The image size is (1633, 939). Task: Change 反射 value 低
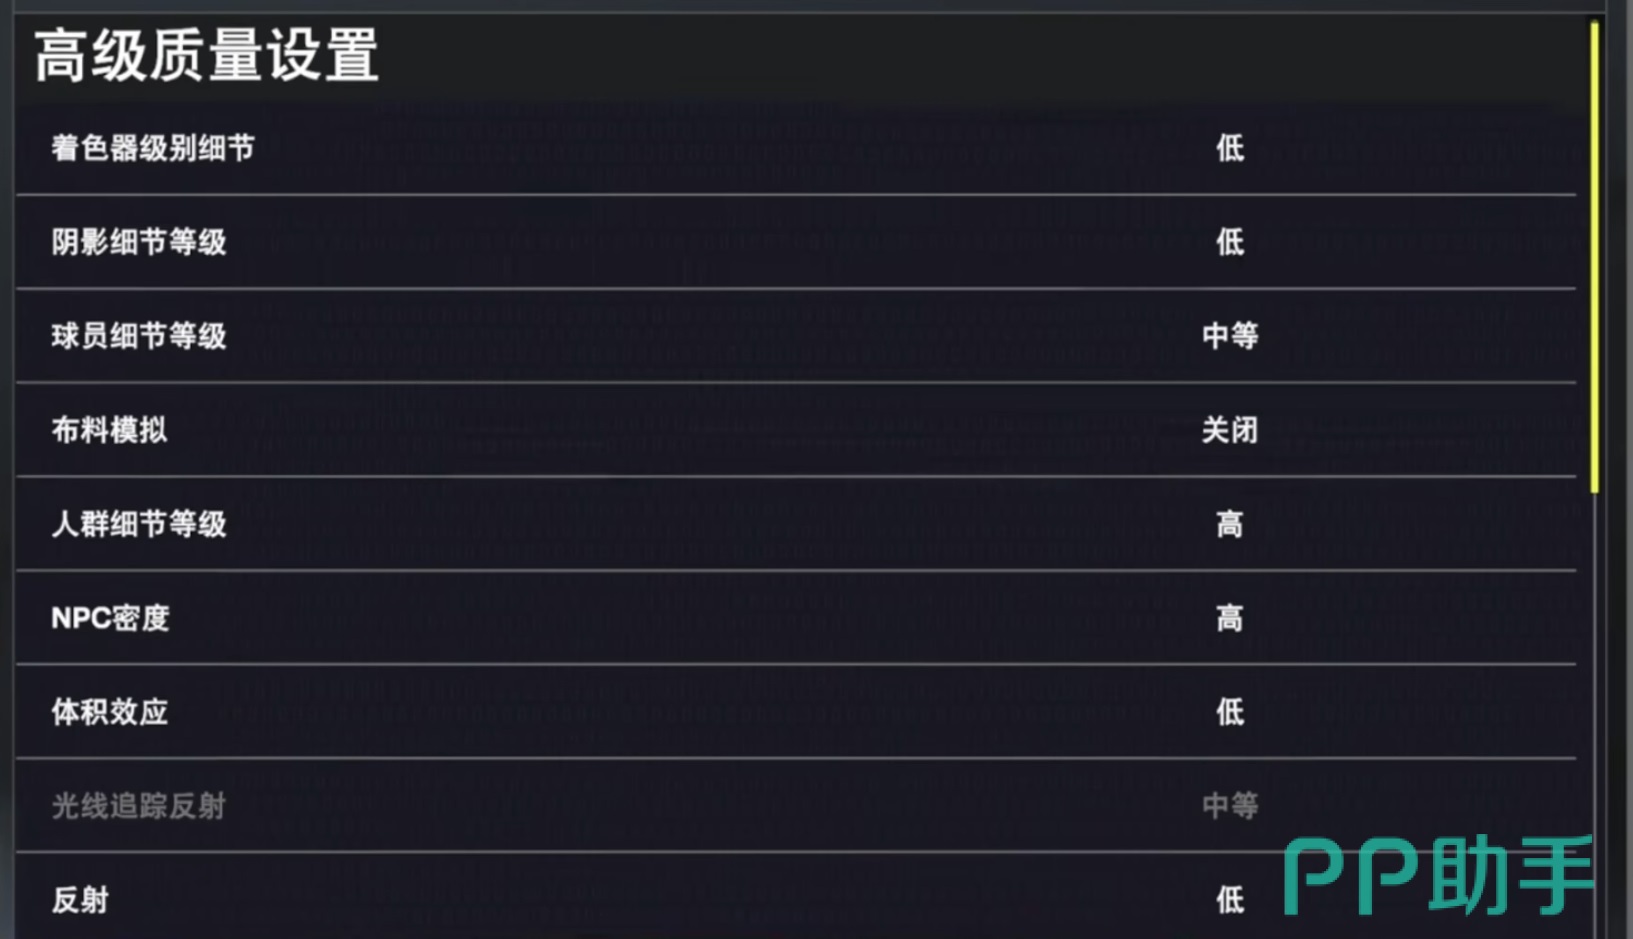pos(1230,900)
